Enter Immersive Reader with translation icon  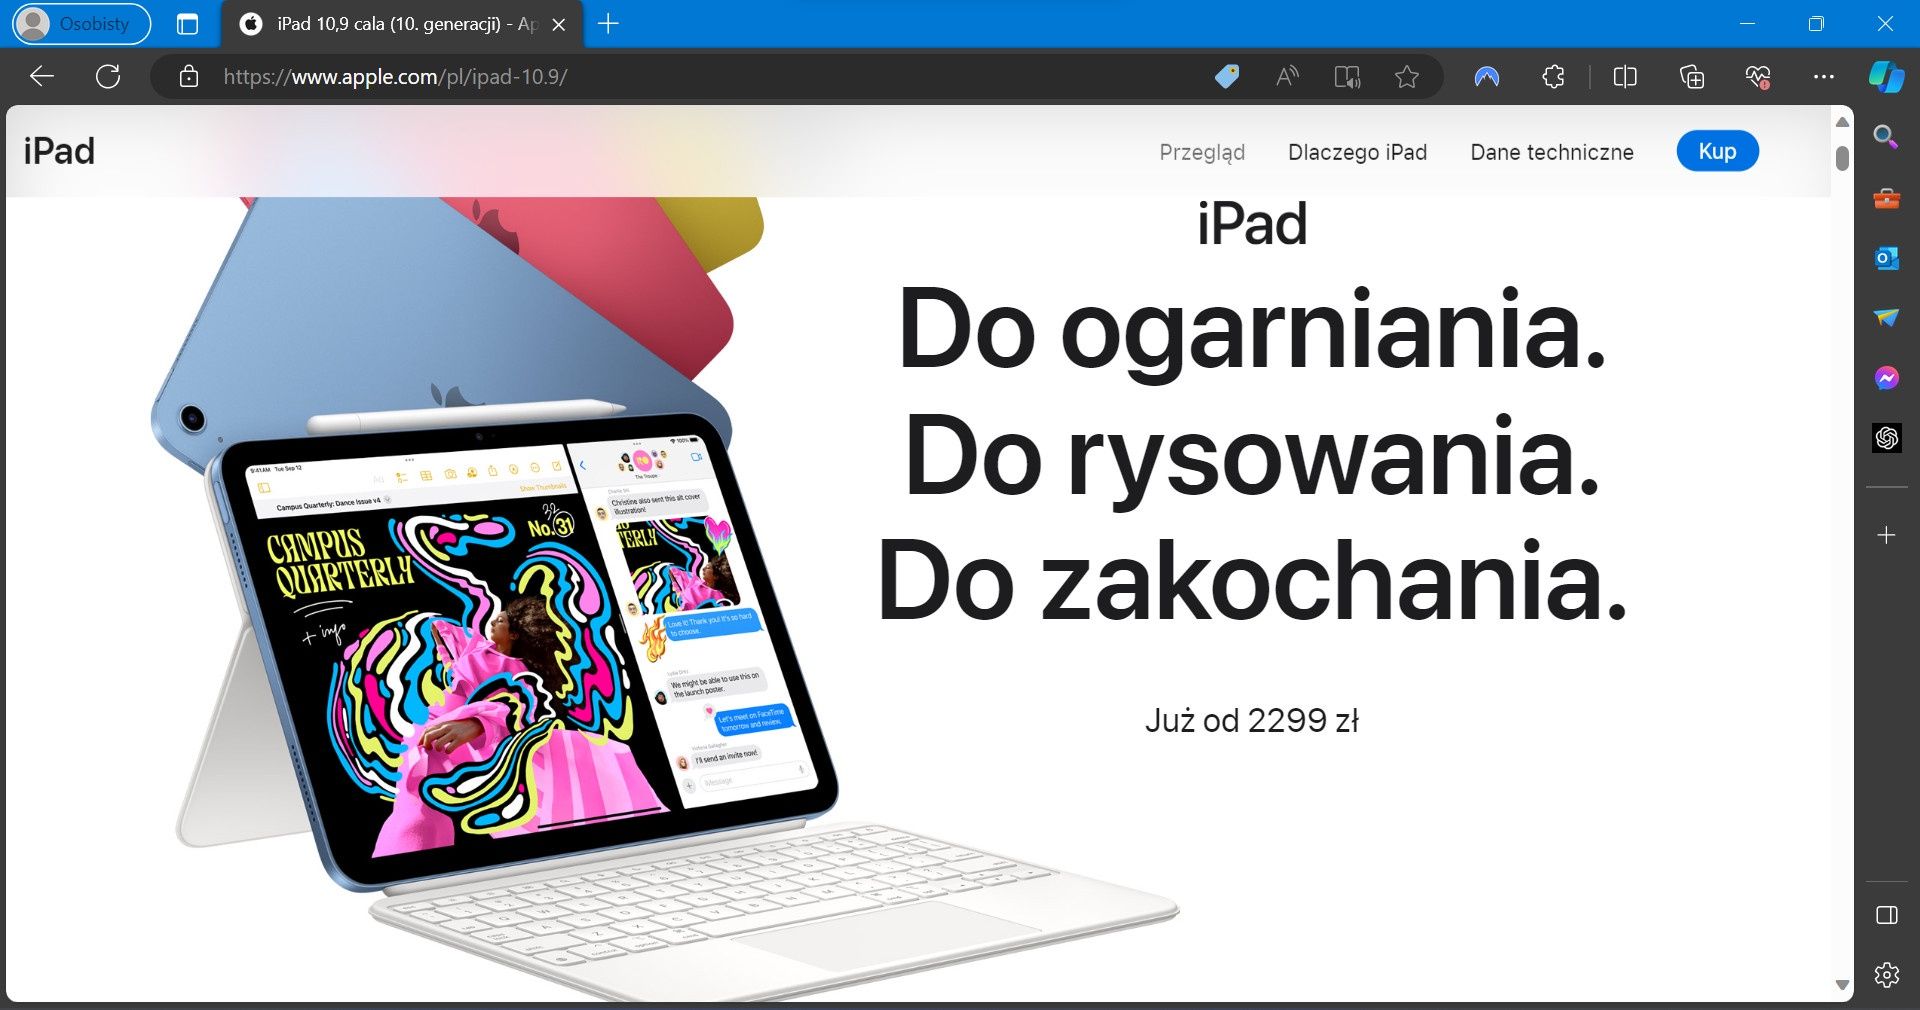tap(1347, 76)
